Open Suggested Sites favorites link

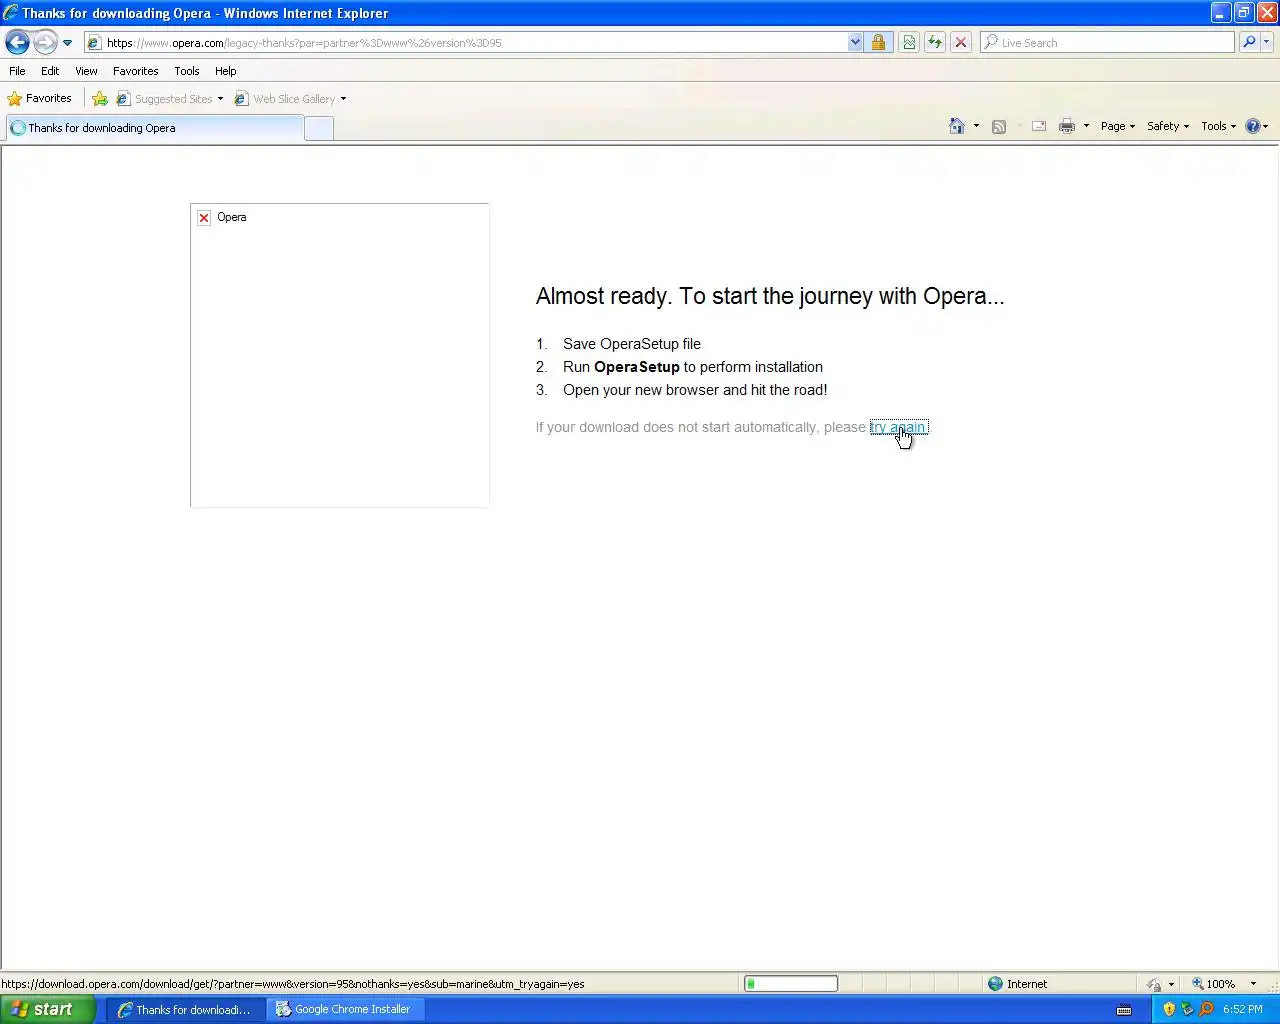pos(170,99)
